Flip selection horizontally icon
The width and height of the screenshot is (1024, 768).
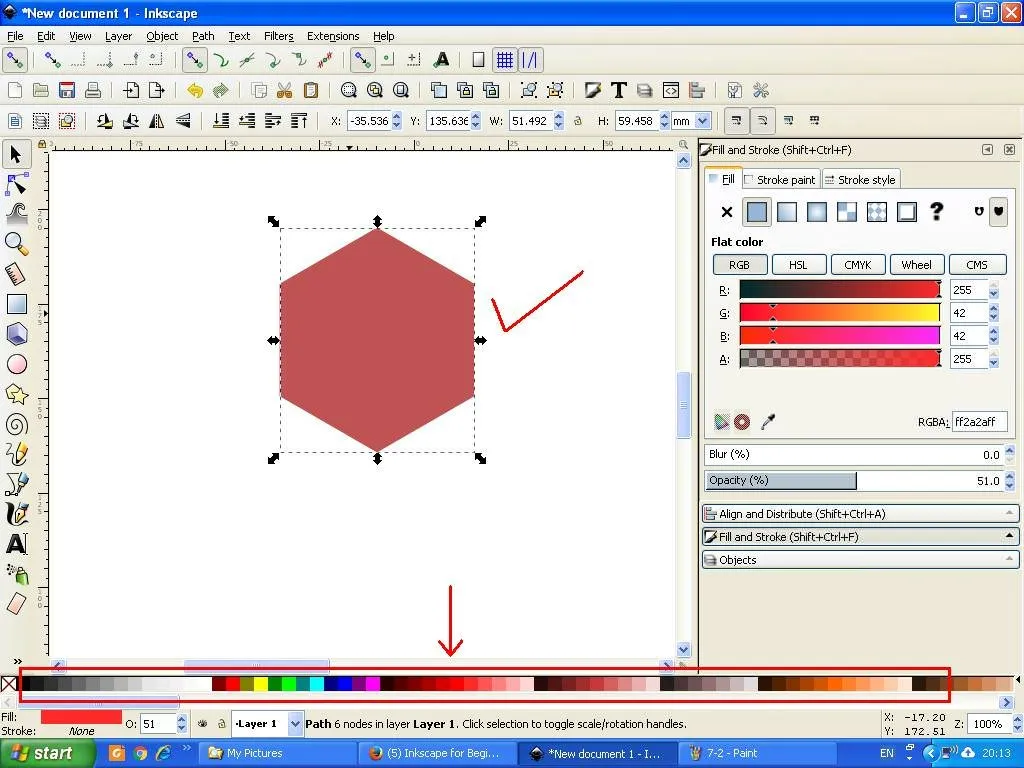tap(157, 121)
